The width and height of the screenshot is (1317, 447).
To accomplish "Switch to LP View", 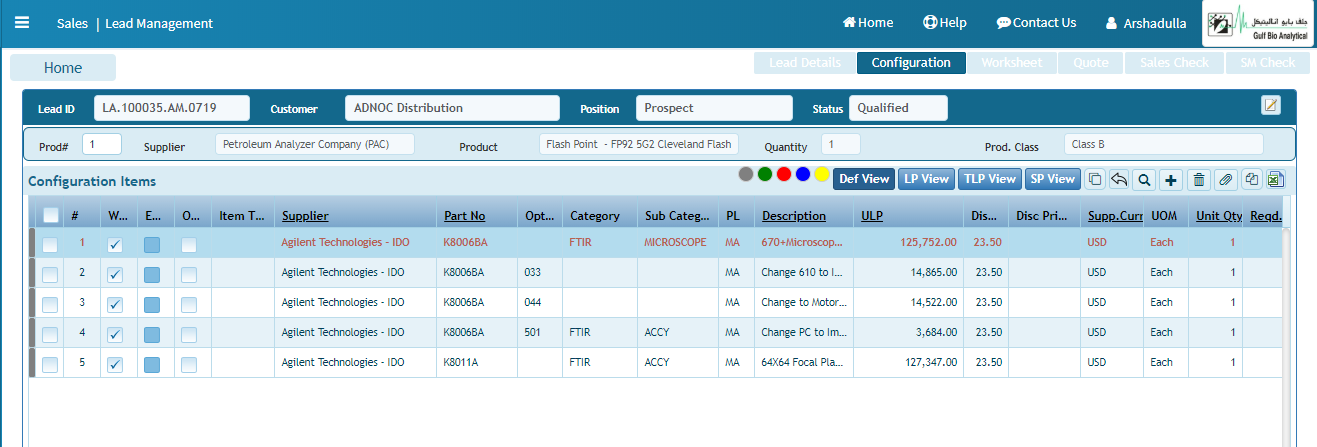I will click(x=926, y=179).
